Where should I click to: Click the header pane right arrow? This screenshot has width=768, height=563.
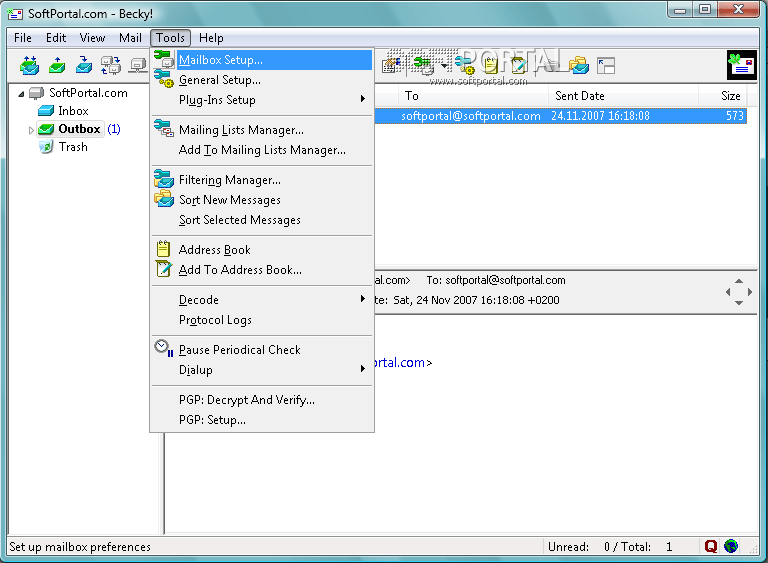tap(750, 292)
